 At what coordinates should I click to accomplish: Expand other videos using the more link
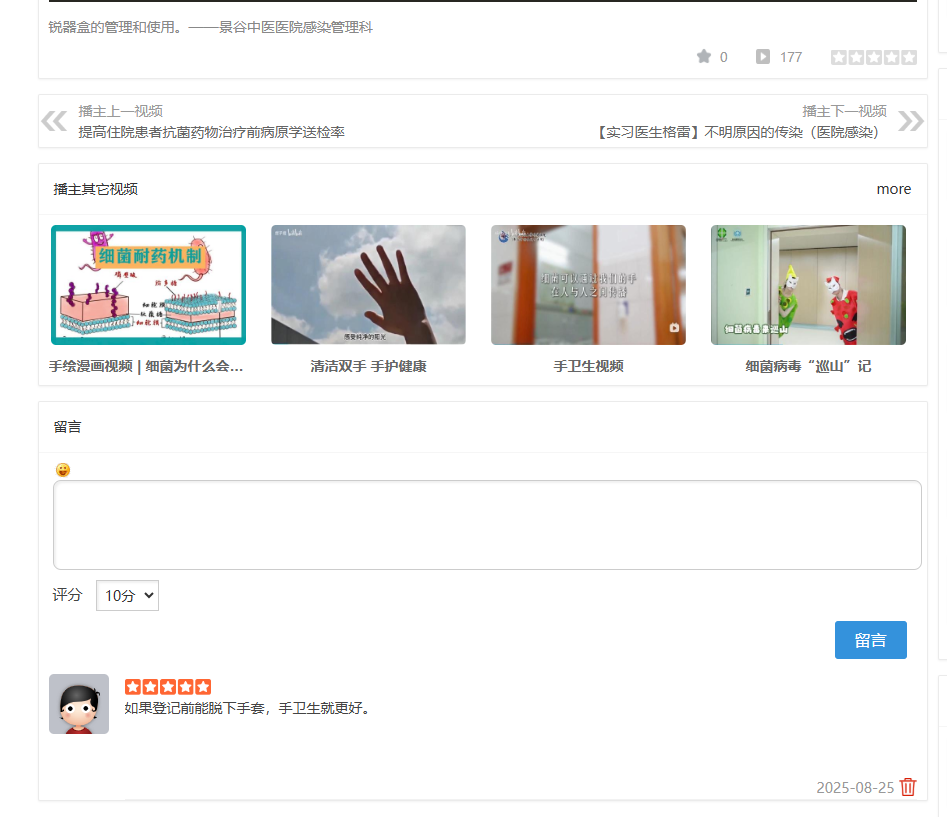pyautogui.click(x=893, y=189)
